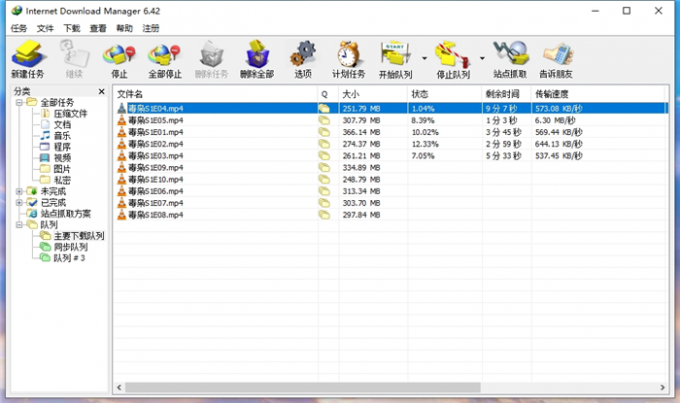The height and width of the screenshot is (403, 680).
Task: Expand the 未完成 tree node
Action: pyautogui.click(x=19, y=191)
